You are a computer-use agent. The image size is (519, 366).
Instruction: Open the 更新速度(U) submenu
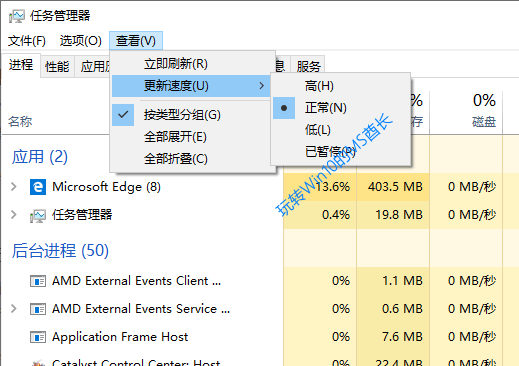point(191,86)
